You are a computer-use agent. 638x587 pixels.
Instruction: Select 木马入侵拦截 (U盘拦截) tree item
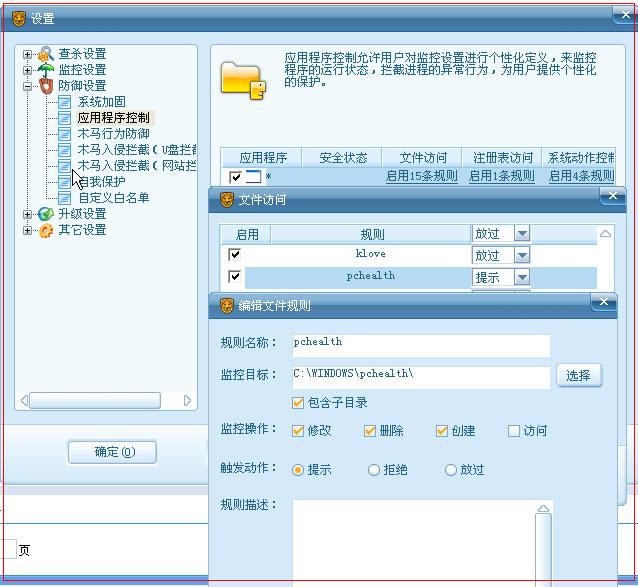point(137,150)
